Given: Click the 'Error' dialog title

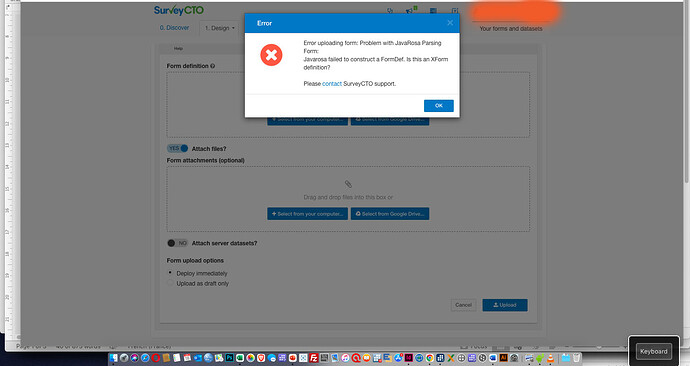Looking at the screenshot, I should 264,23.
